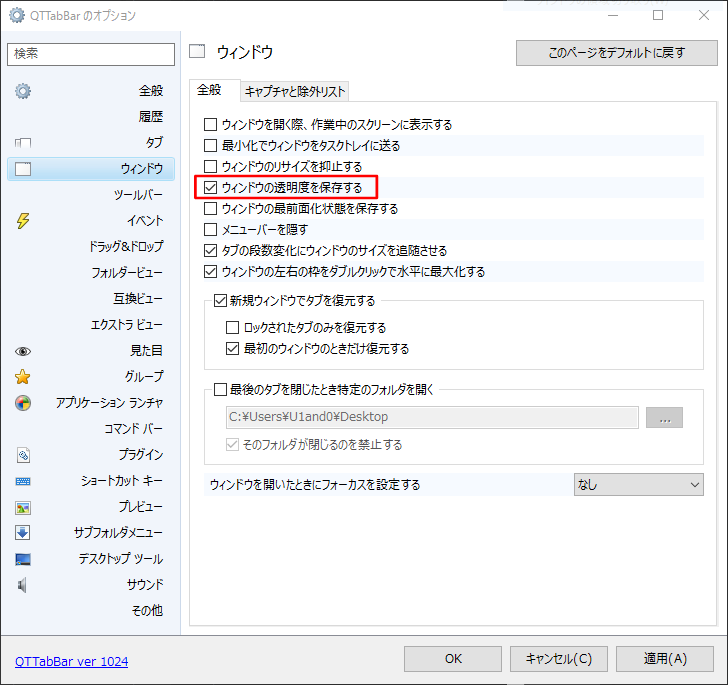Image resolution: width=728 pixels, height=685 pixels.
Task: Apply changes with 適用(A)
Action: pyautogui.click(x=665, y=659)
